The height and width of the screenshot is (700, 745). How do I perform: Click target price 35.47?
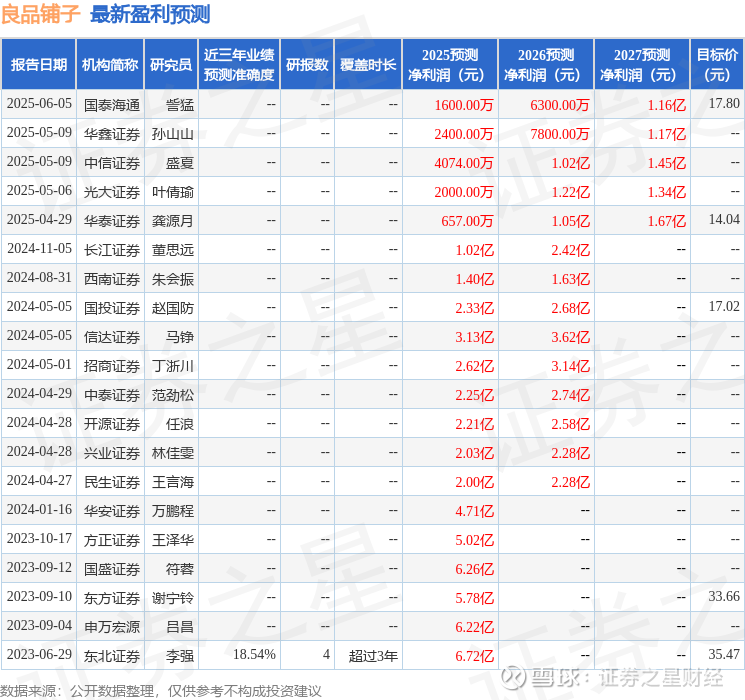[724, 654]
